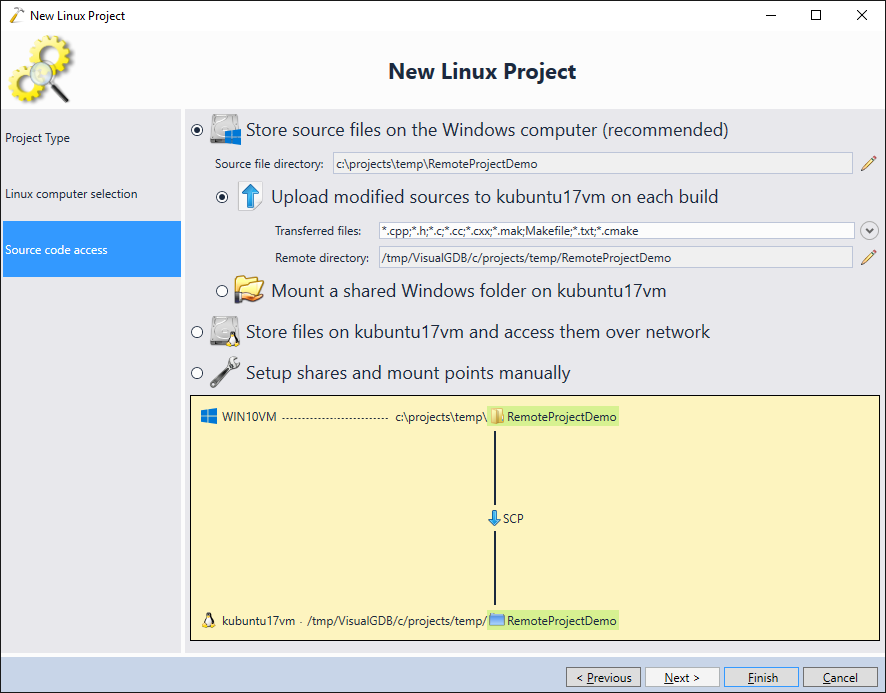Go to the Linux computer selection page

(92, 193)
